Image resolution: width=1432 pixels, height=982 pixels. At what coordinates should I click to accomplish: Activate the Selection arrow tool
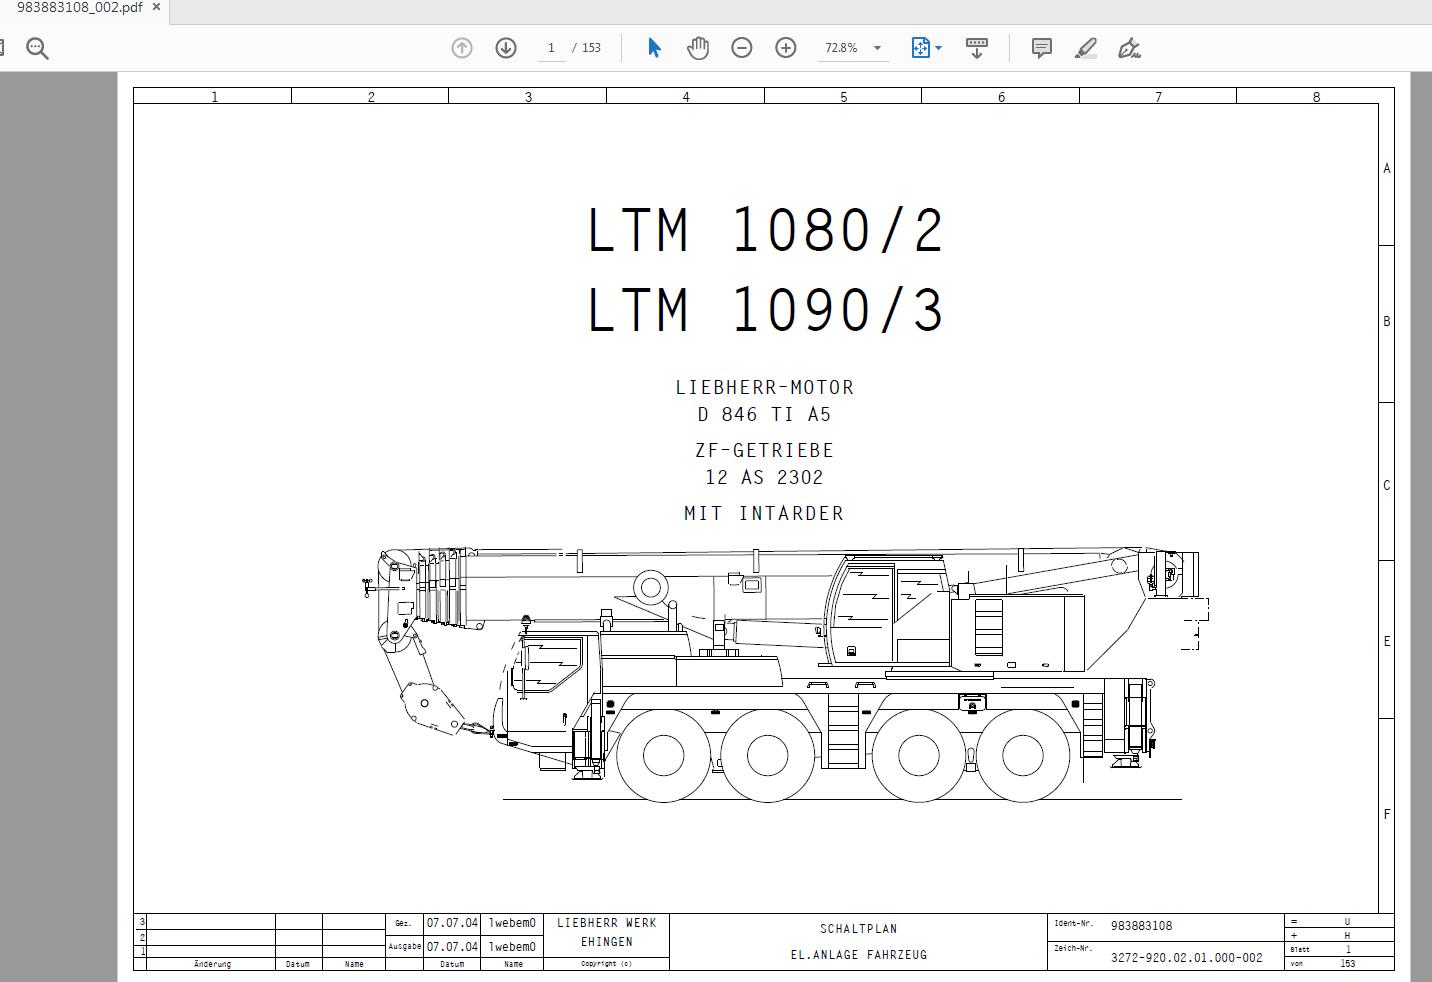click(654, 48)
